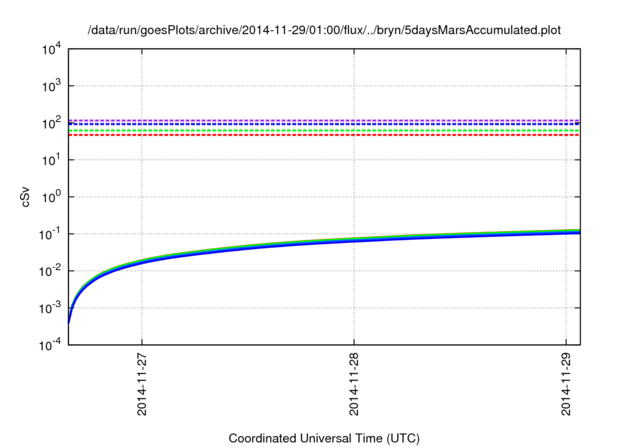Click the y-axis label 10^-3
640x448 pixels.
pos(50,308)
